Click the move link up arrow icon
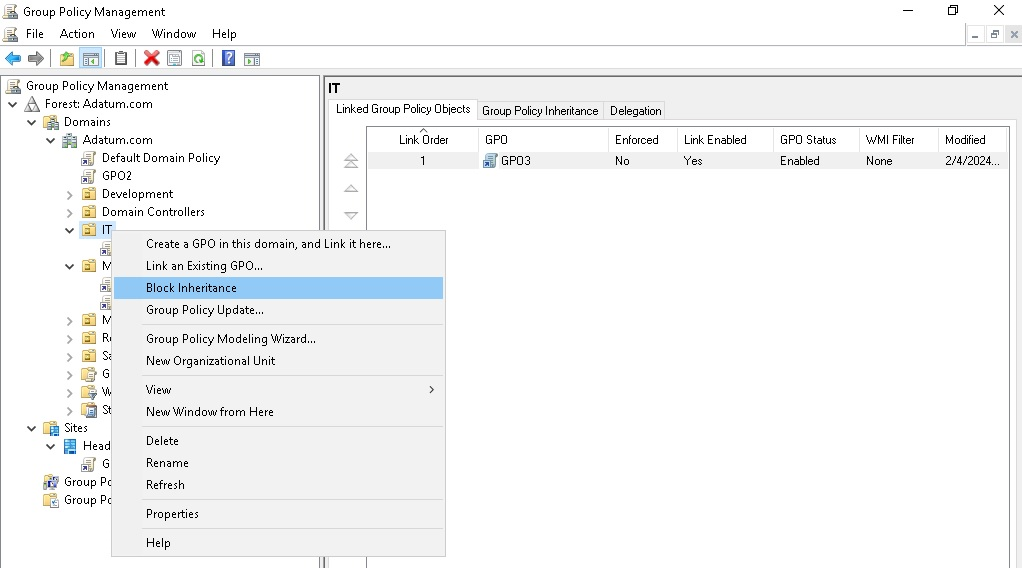 tap(351, 188)
